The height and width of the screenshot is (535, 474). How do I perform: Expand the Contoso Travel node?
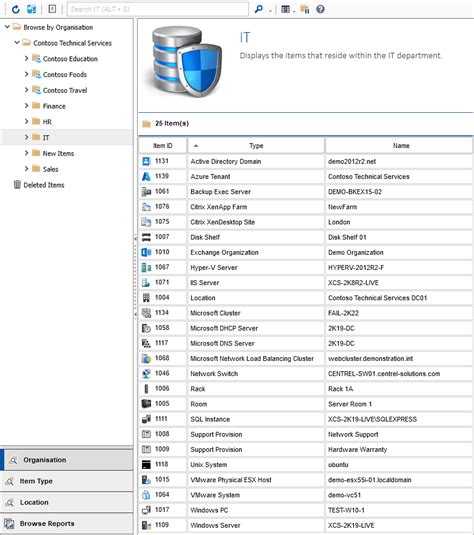click(x=26, y=90)
